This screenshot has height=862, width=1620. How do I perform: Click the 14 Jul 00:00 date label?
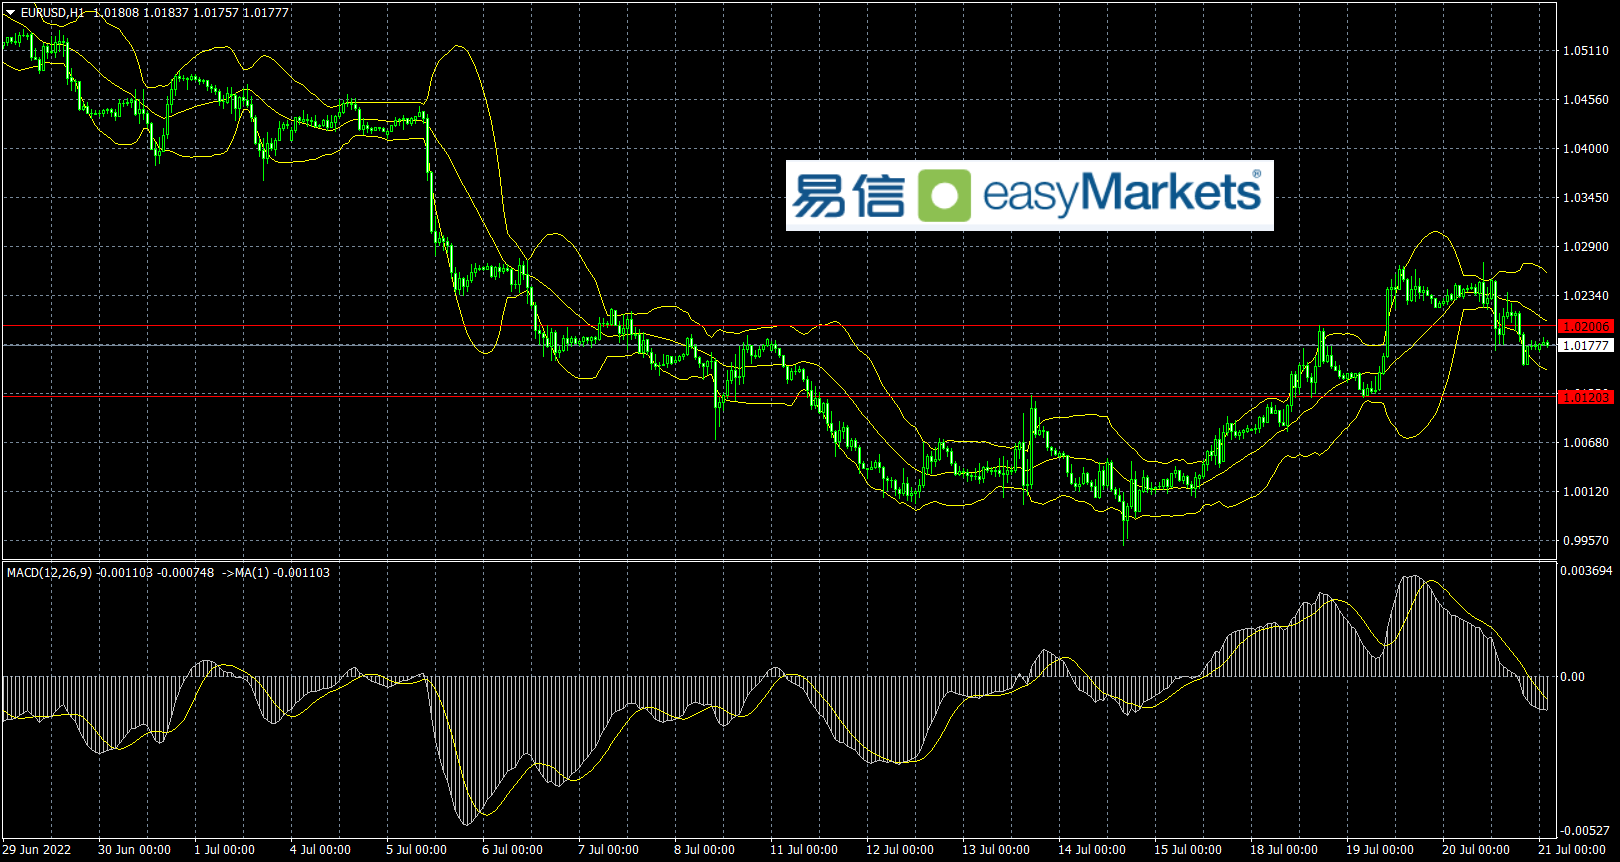1092,850
